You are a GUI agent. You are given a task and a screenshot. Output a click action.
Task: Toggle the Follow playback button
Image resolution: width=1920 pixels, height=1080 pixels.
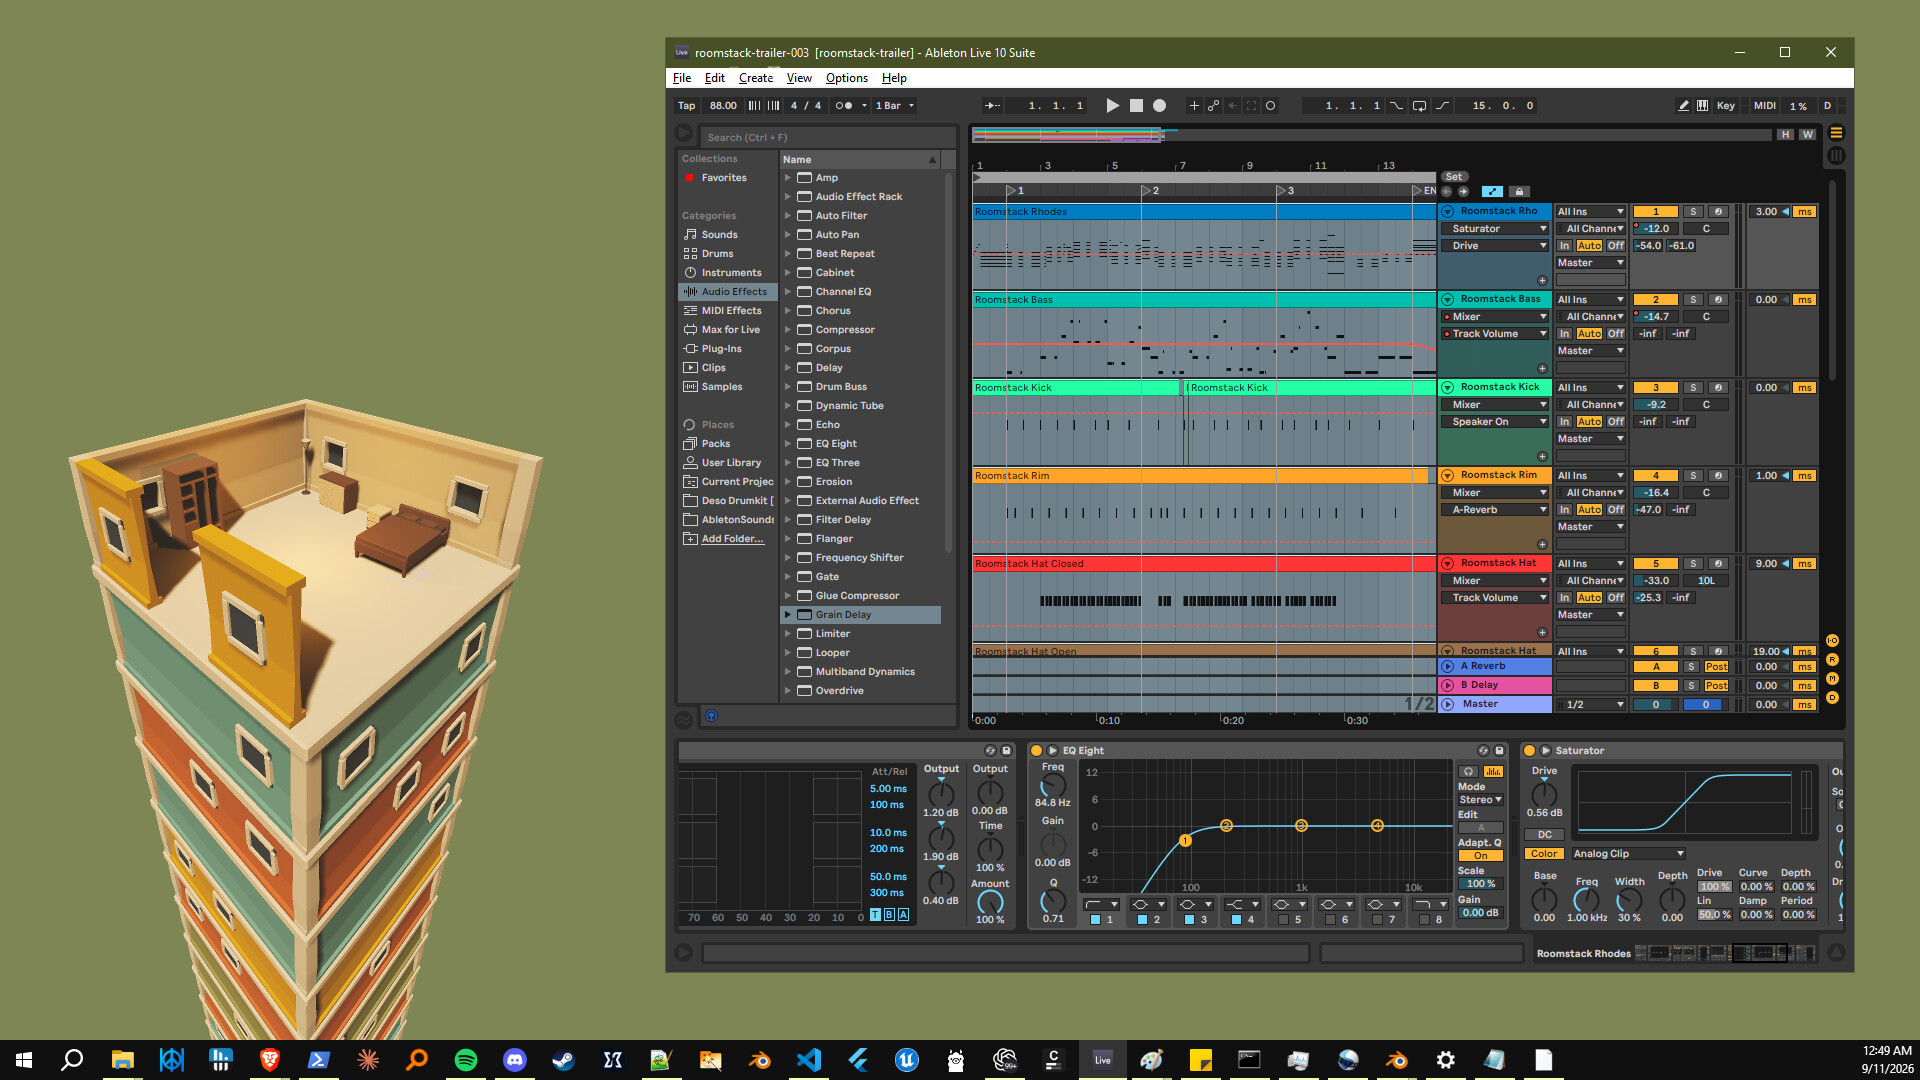pos(992,106)
